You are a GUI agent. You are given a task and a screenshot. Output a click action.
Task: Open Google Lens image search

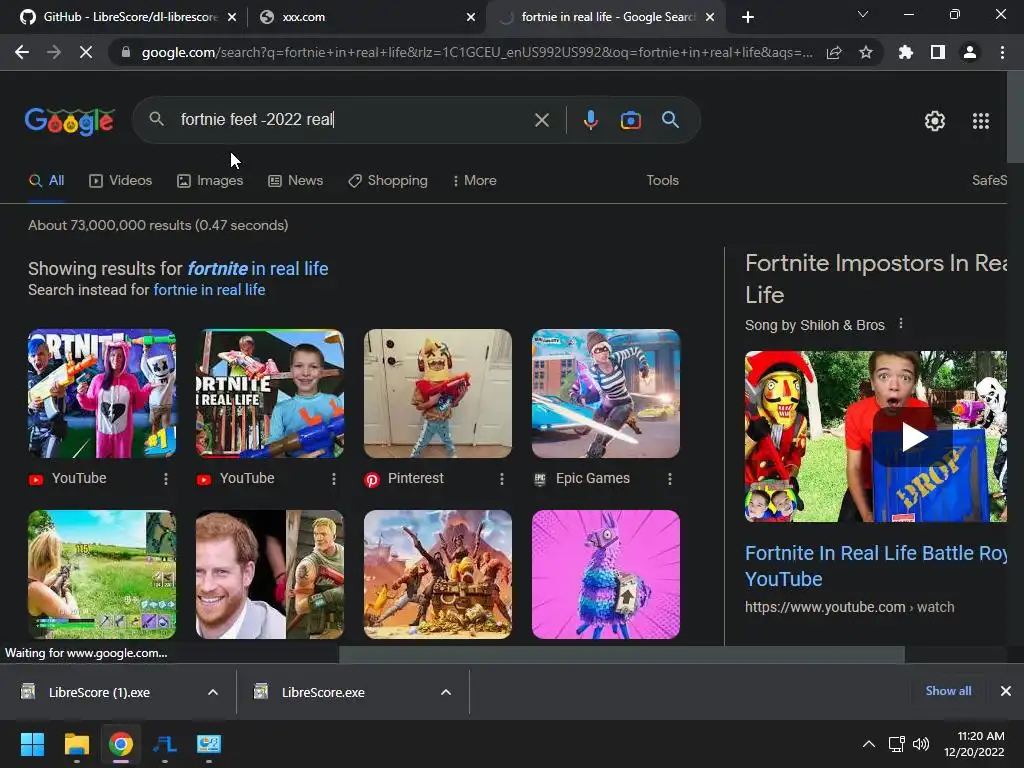point(630,120)
